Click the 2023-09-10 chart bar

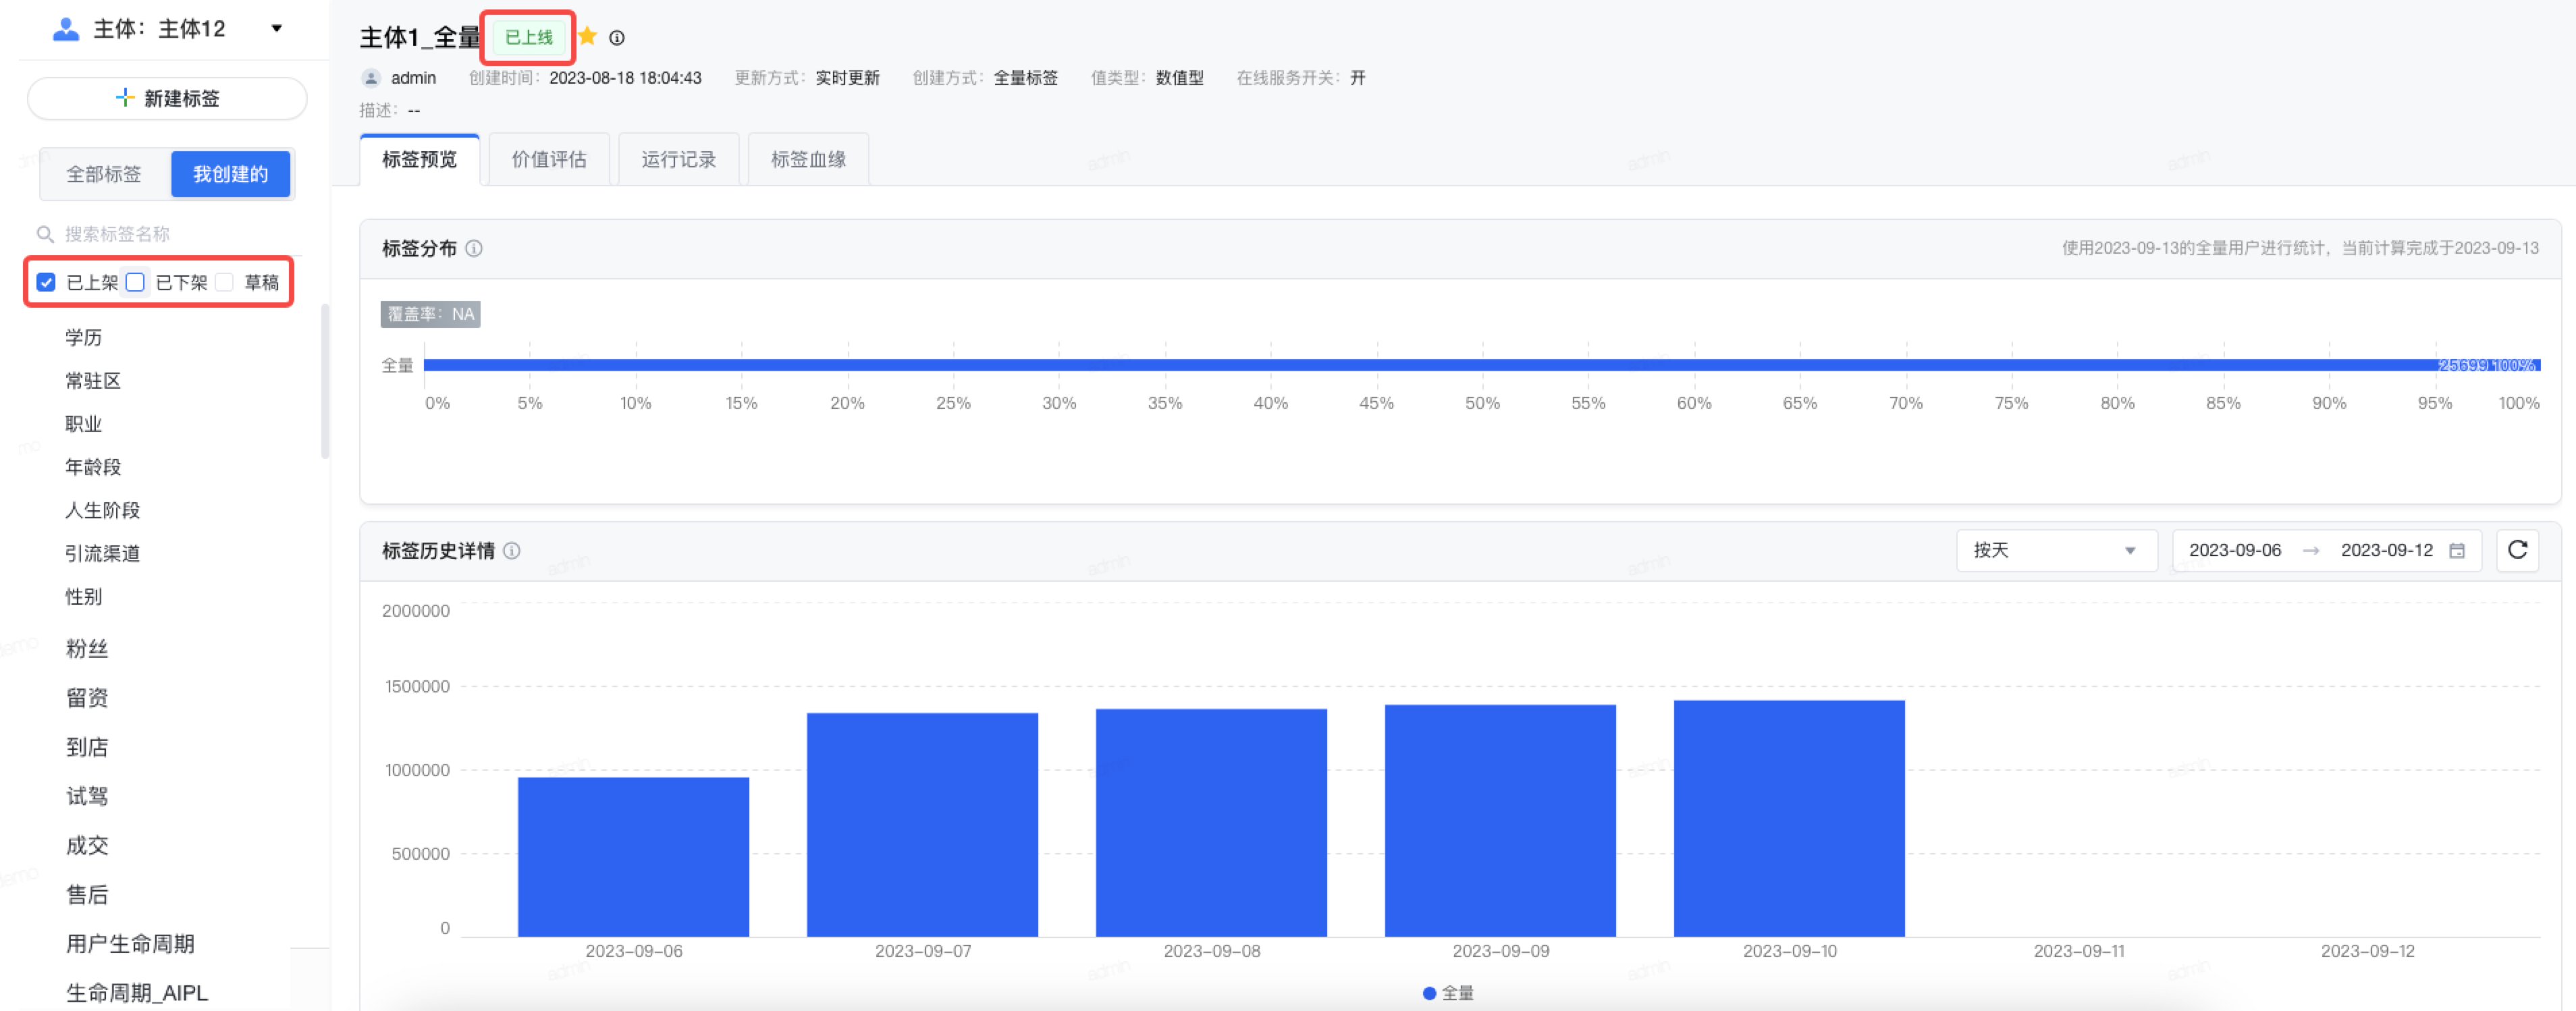tap(1789, 819)
